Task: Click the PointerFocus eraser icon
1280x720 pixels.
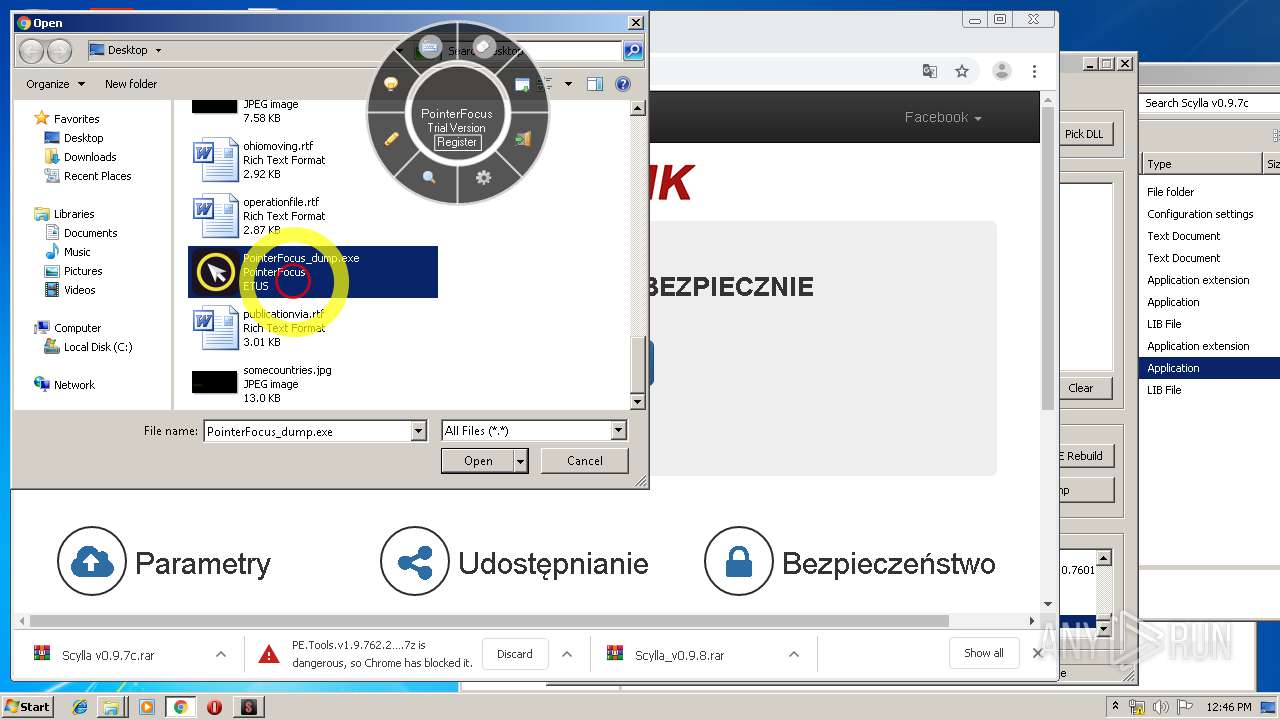Action: point(484,46)
